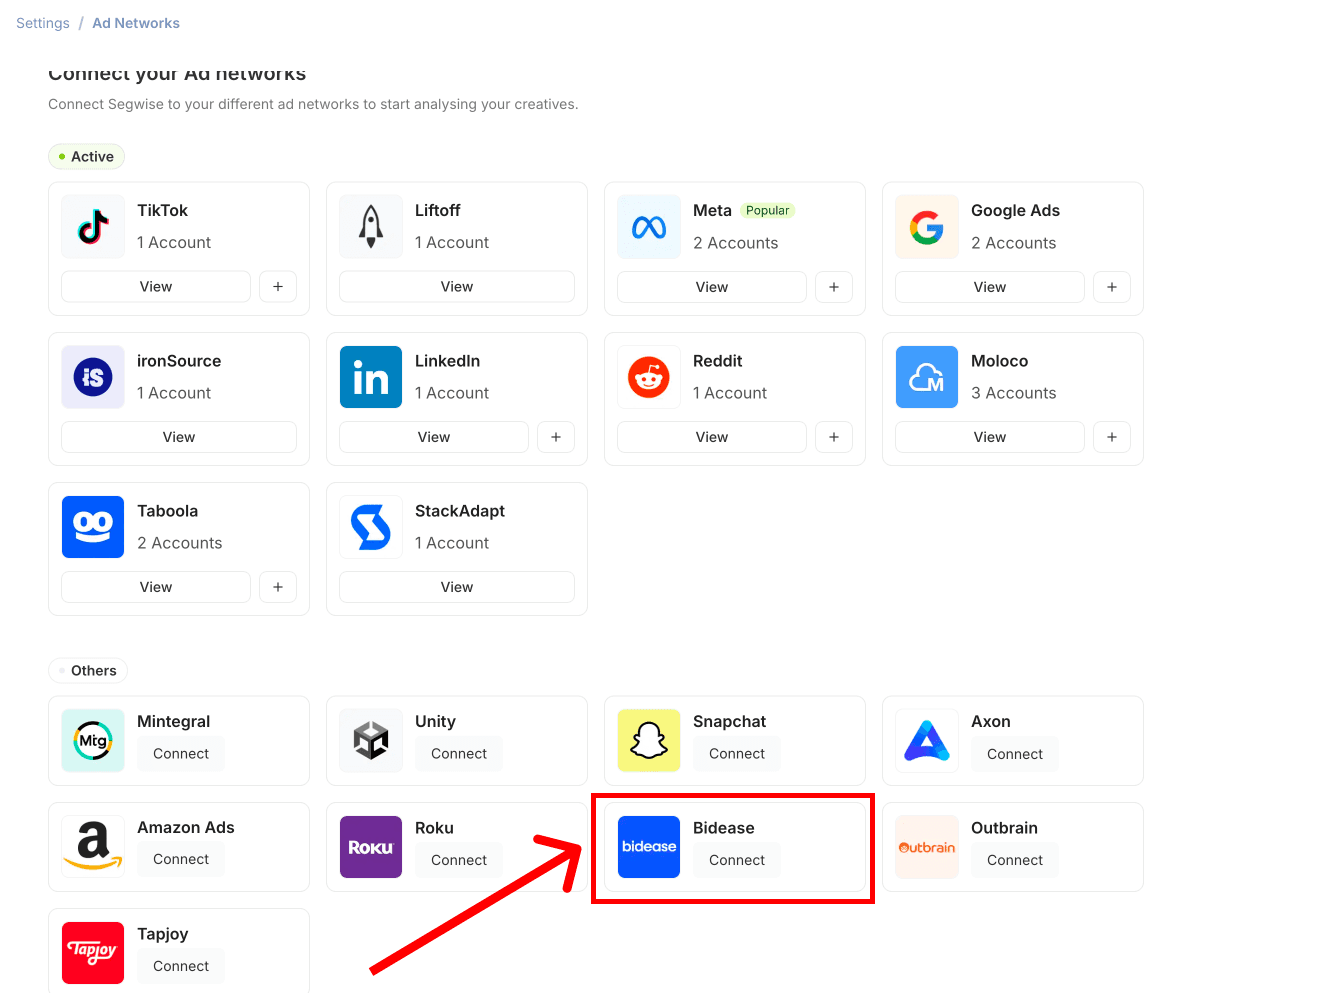Add another Moloco account with plus
The width and height of the screenshot is (1317, 993).
point(1112,437)
